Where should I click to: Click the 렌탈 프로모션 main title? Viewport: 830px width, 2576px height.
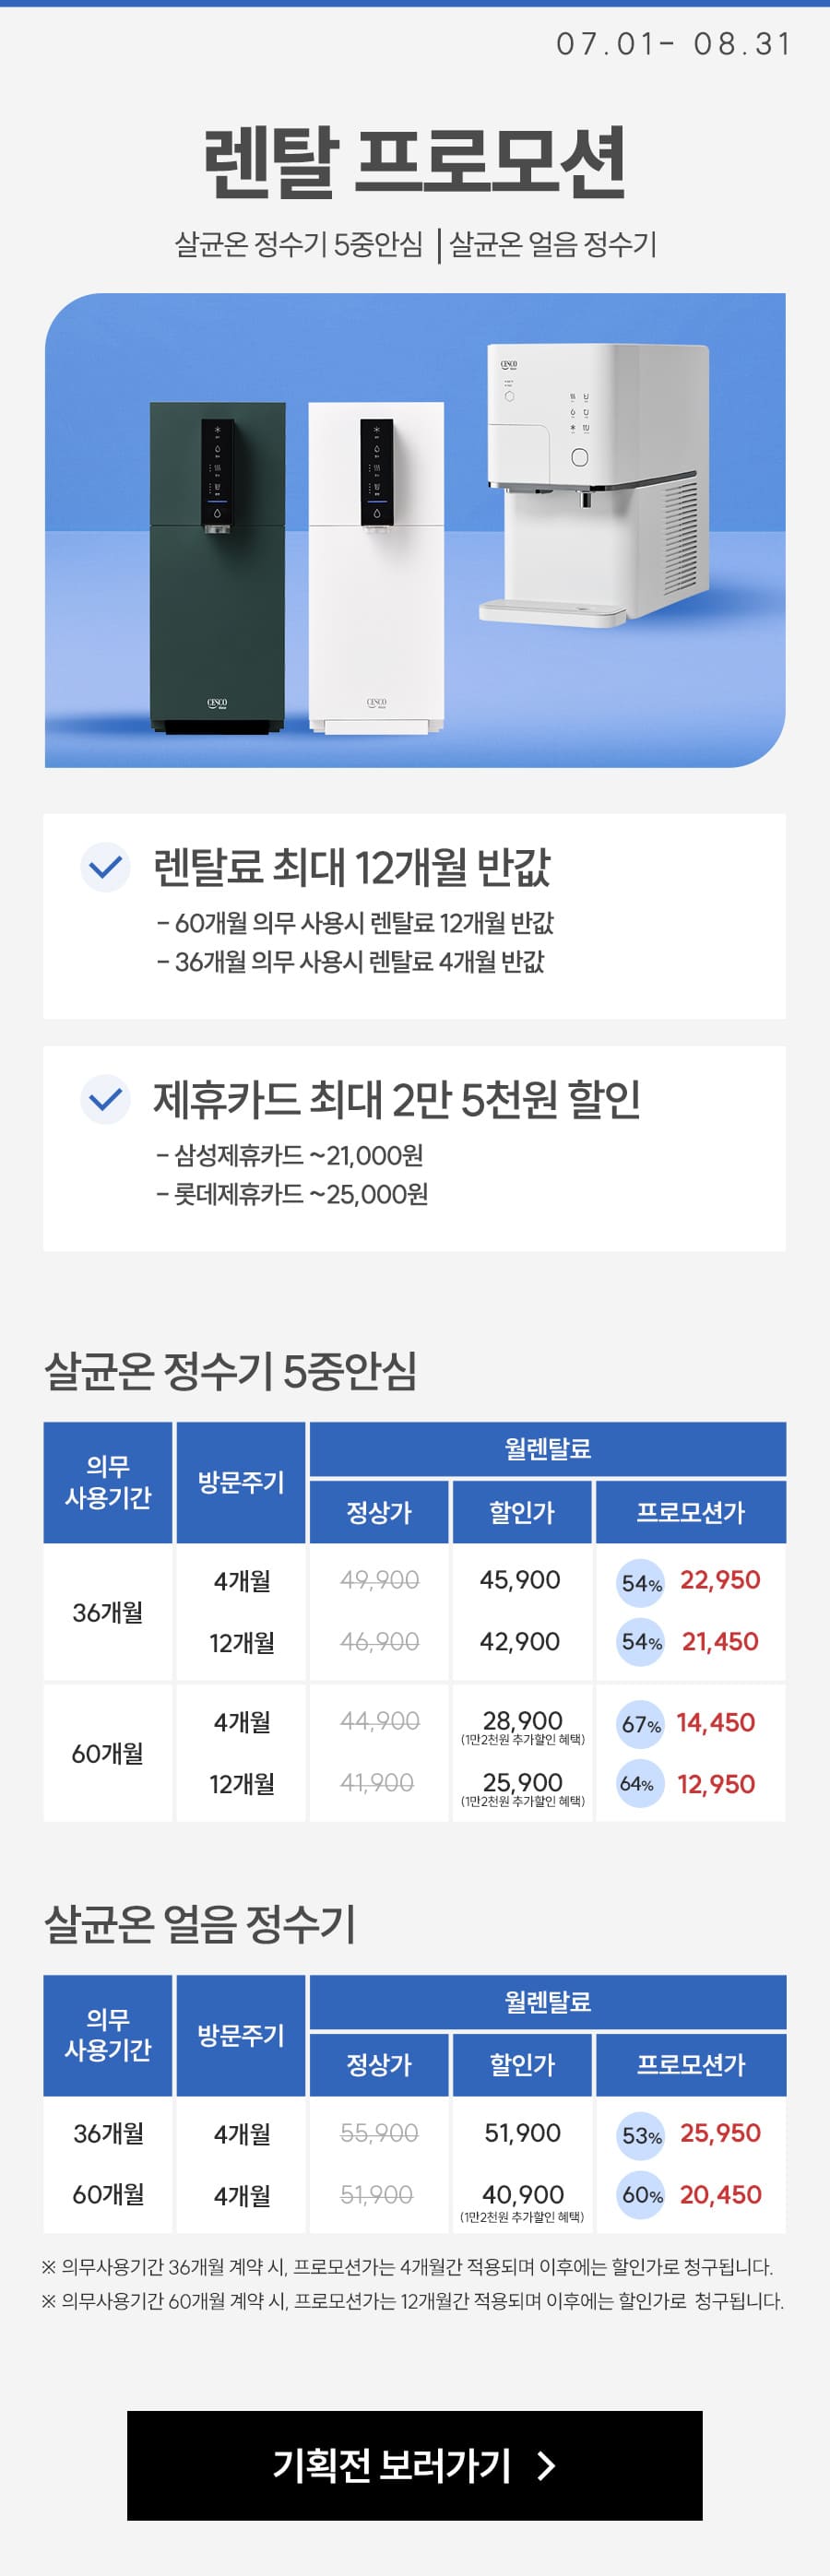(x=415, y=162)
